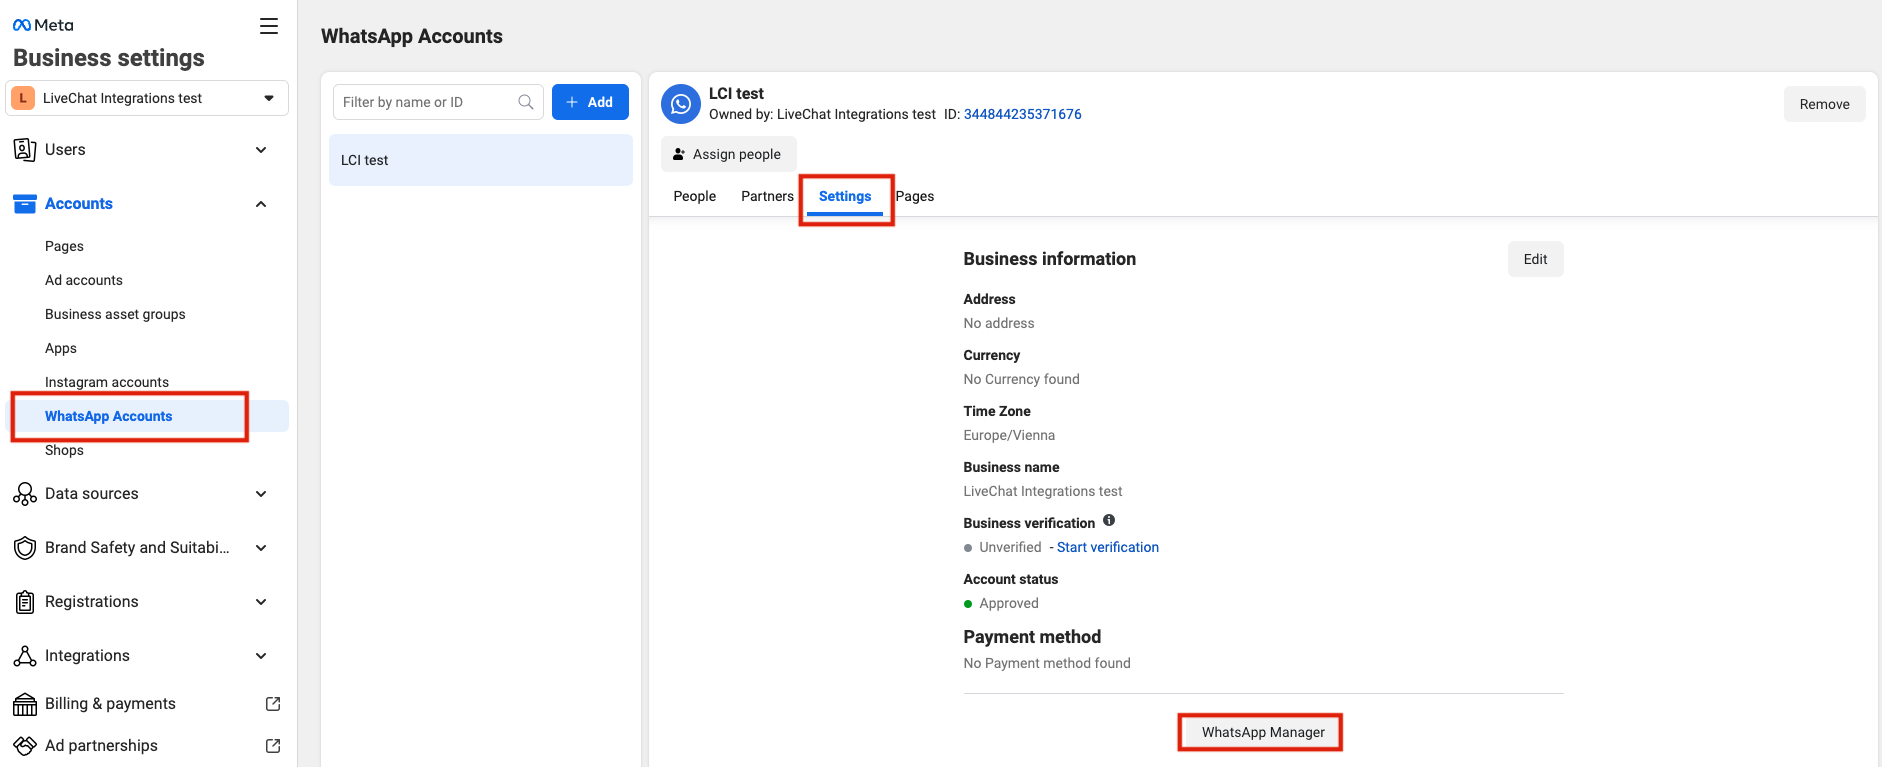Click the search magnifier icon in filter box

[526, 102]
